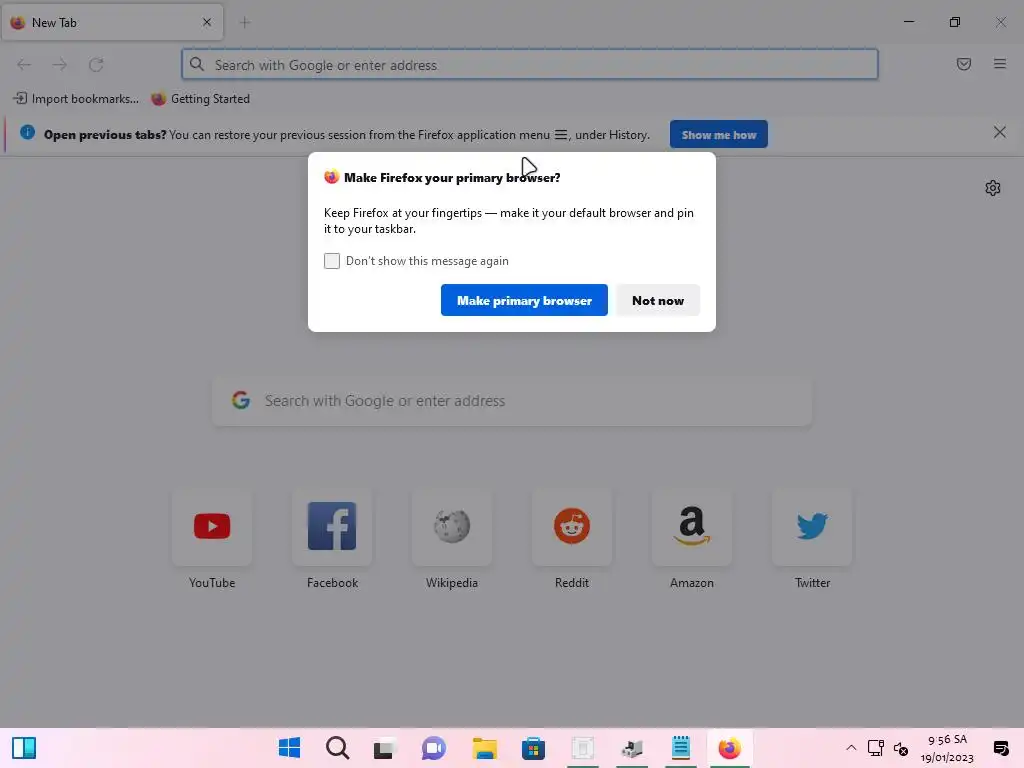Click Import bookmarks in bookmarks toolbar

click(x=76, y=99)
